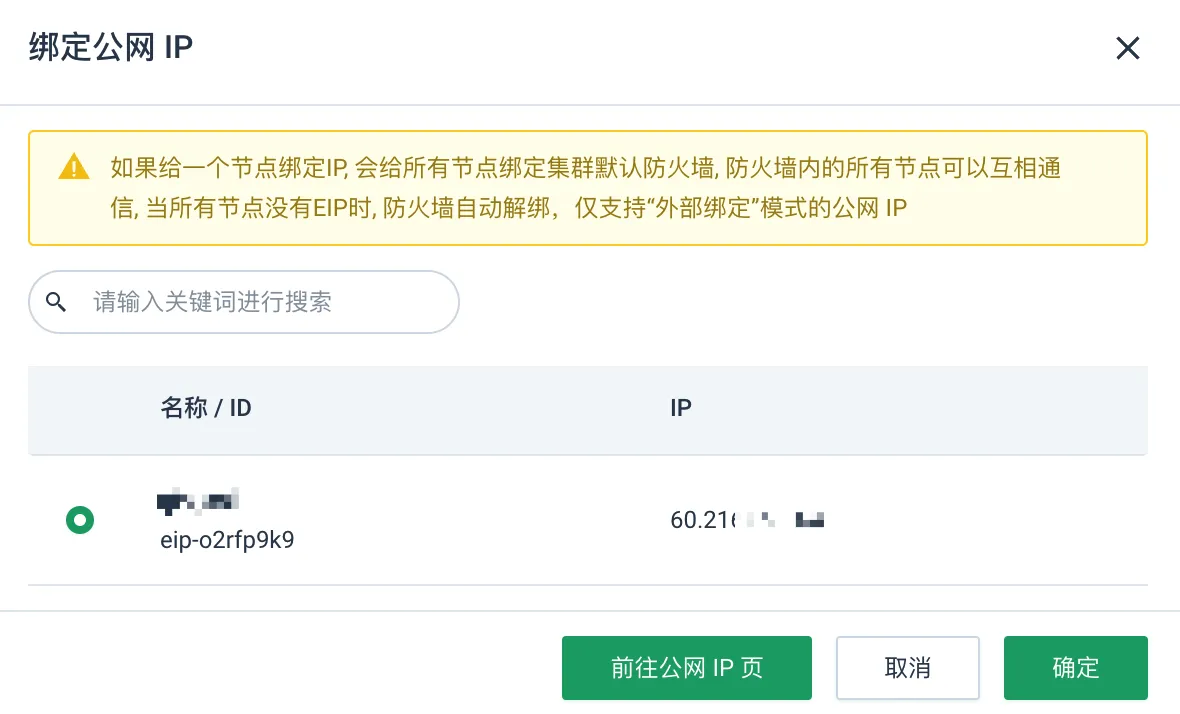Click warning line starting 如果给一个节点绑定IP
Screen dimensions: 1180x714
(585, 167)
